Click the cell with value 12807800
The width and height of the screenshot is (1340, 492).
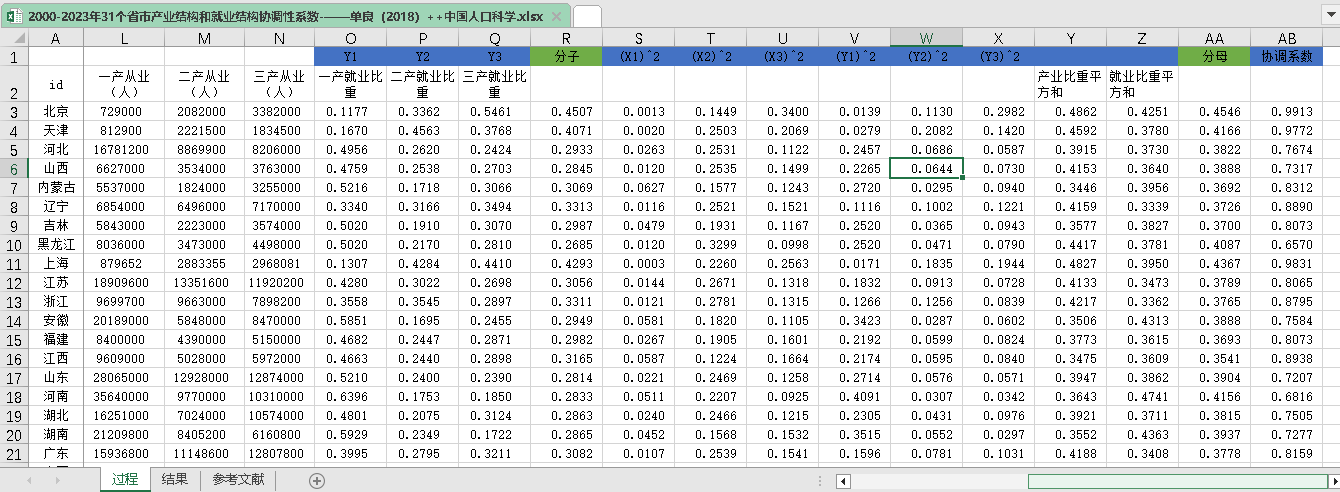point(279,455)
